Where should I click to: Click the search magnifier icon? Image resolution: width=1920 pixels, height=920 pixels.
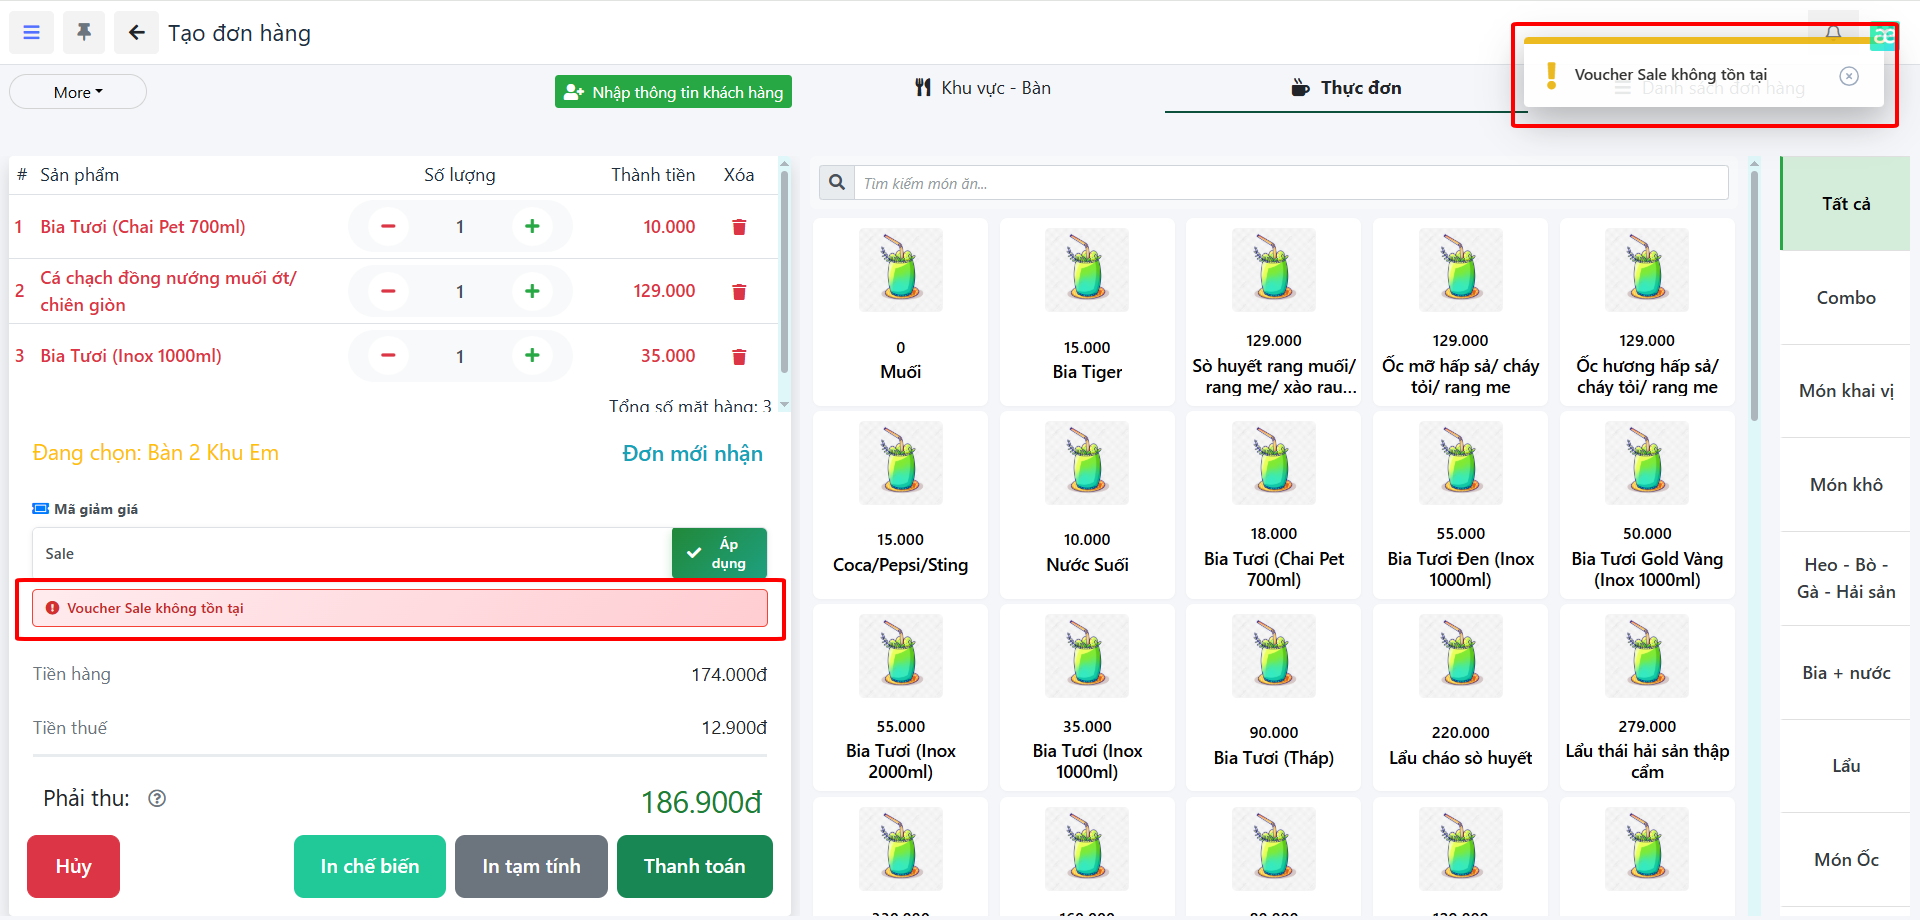[x=837, y=183]
